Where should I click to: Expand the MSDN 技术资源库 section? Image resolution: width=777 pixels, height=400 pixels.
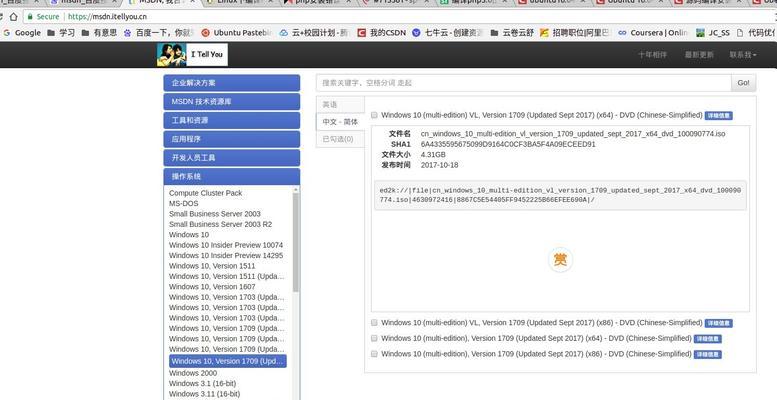click(x=231, y=102)
